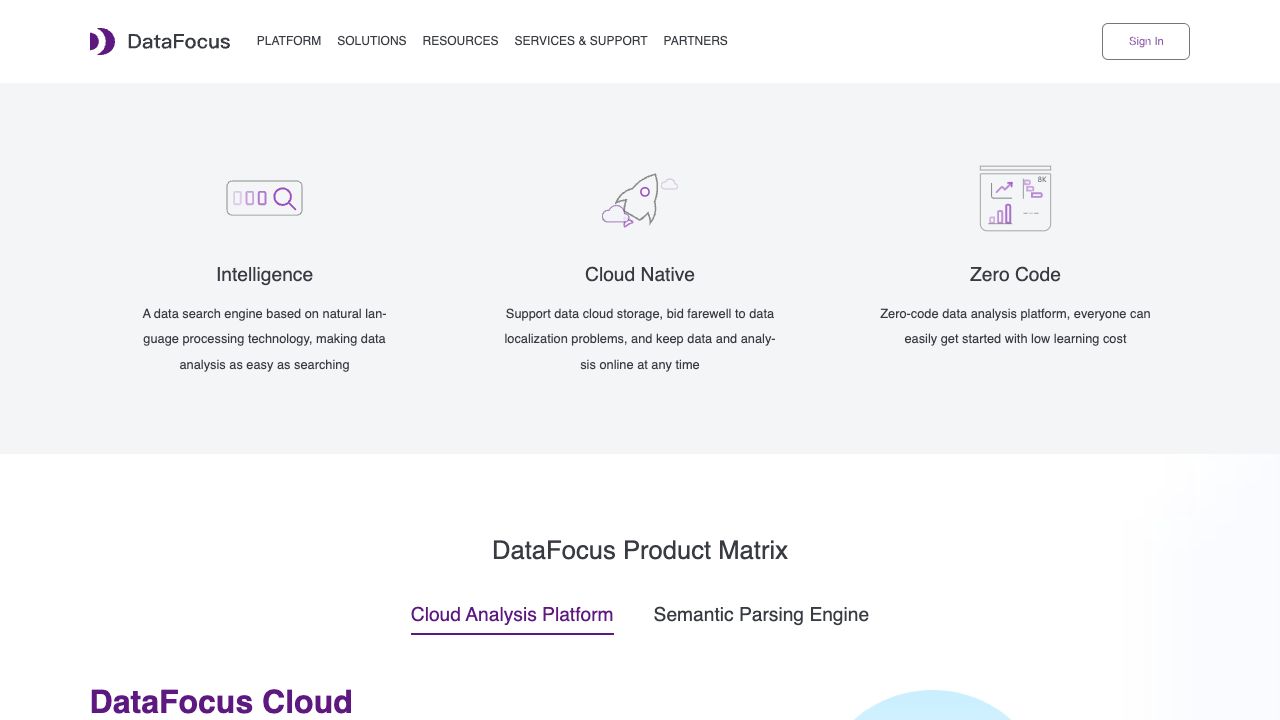
Task: Click the Zero Code description text
Action: (x=1015, y=326)
